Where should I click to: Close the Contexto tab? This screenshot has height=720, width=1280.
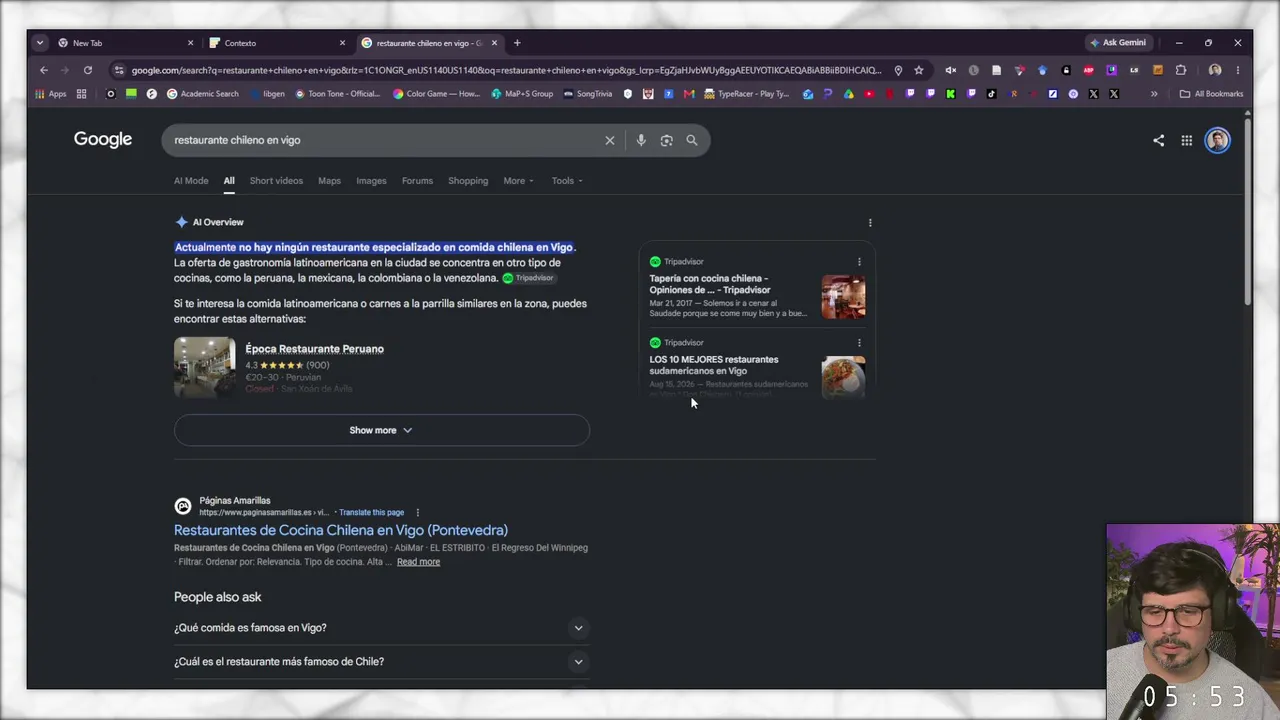pos(342,43)
